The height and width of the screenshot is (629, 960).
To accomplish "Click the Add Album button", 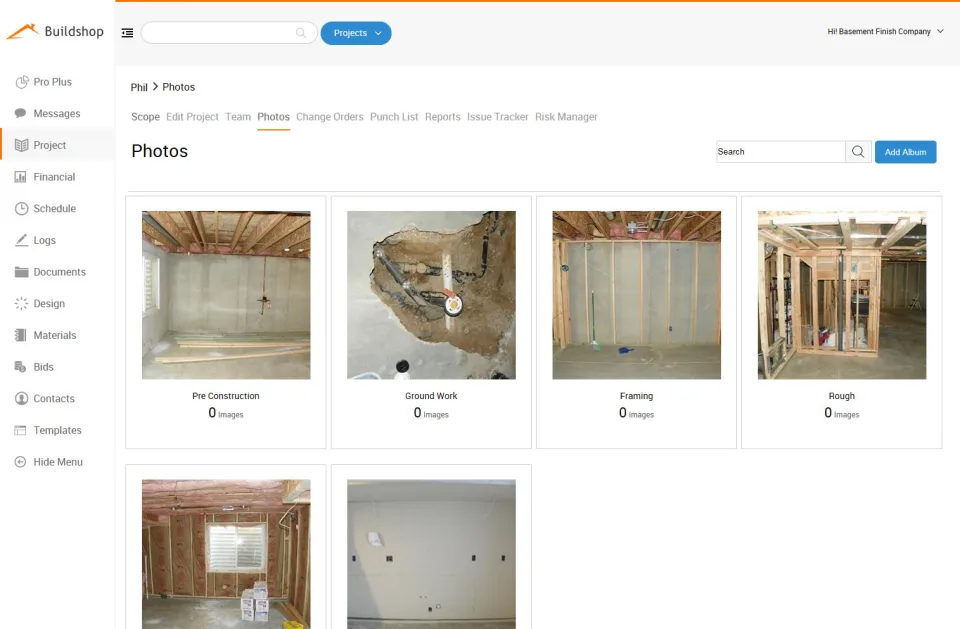I will (906, 152).
